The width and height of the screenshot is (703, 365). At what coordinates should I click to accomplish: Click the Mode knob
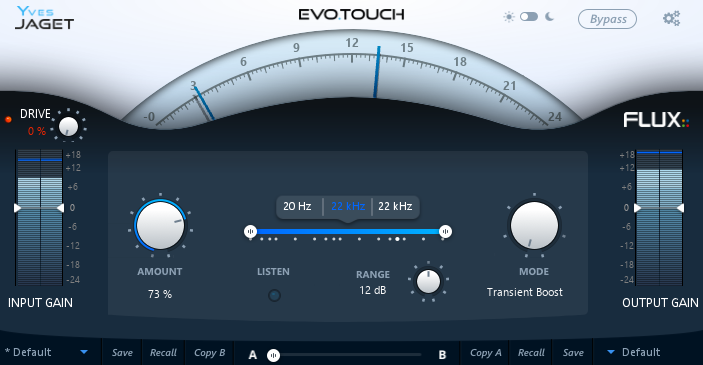[x=534, y=226]
